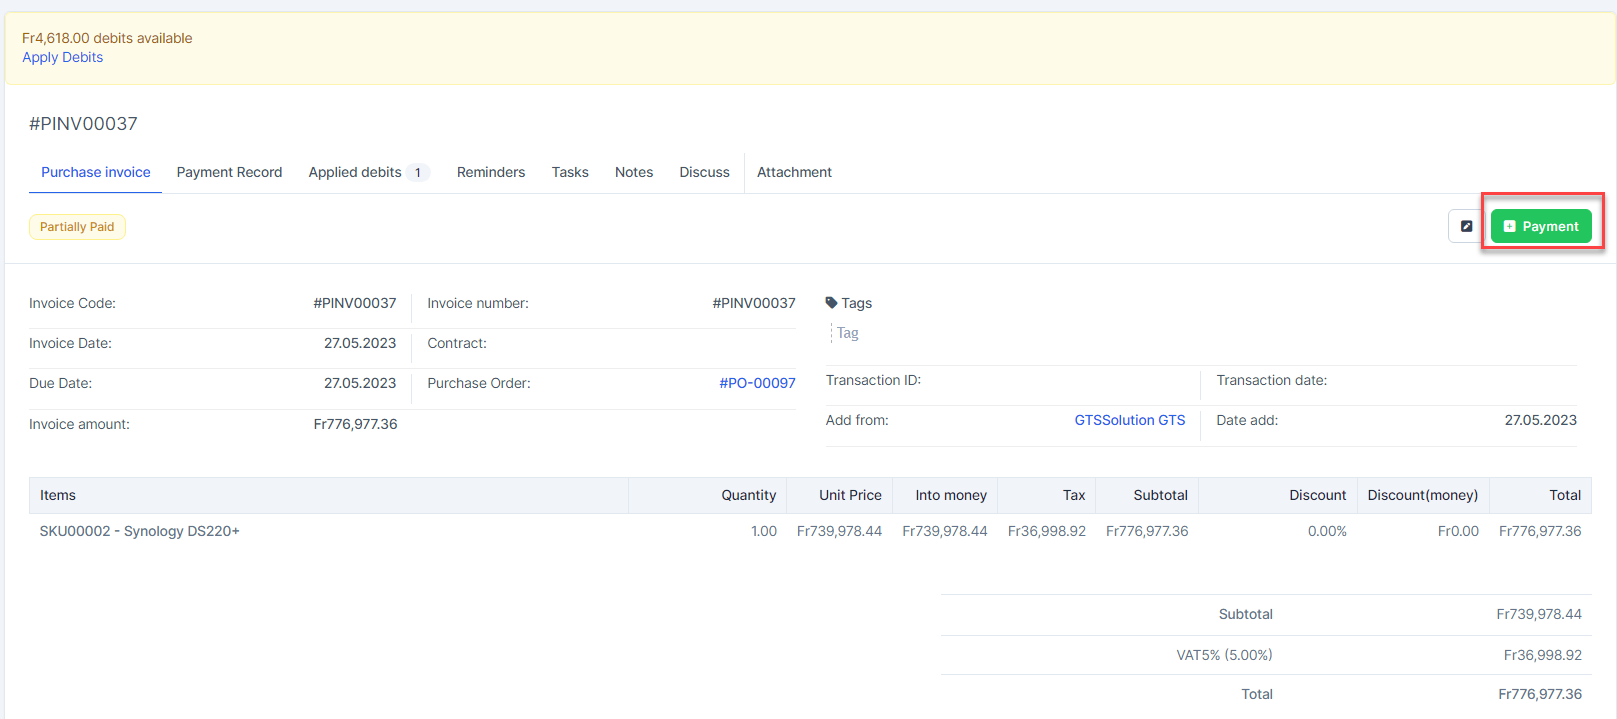Click the Total column header
Image resolution: width=1617 pixels, height=719 pixels.
1564,495
